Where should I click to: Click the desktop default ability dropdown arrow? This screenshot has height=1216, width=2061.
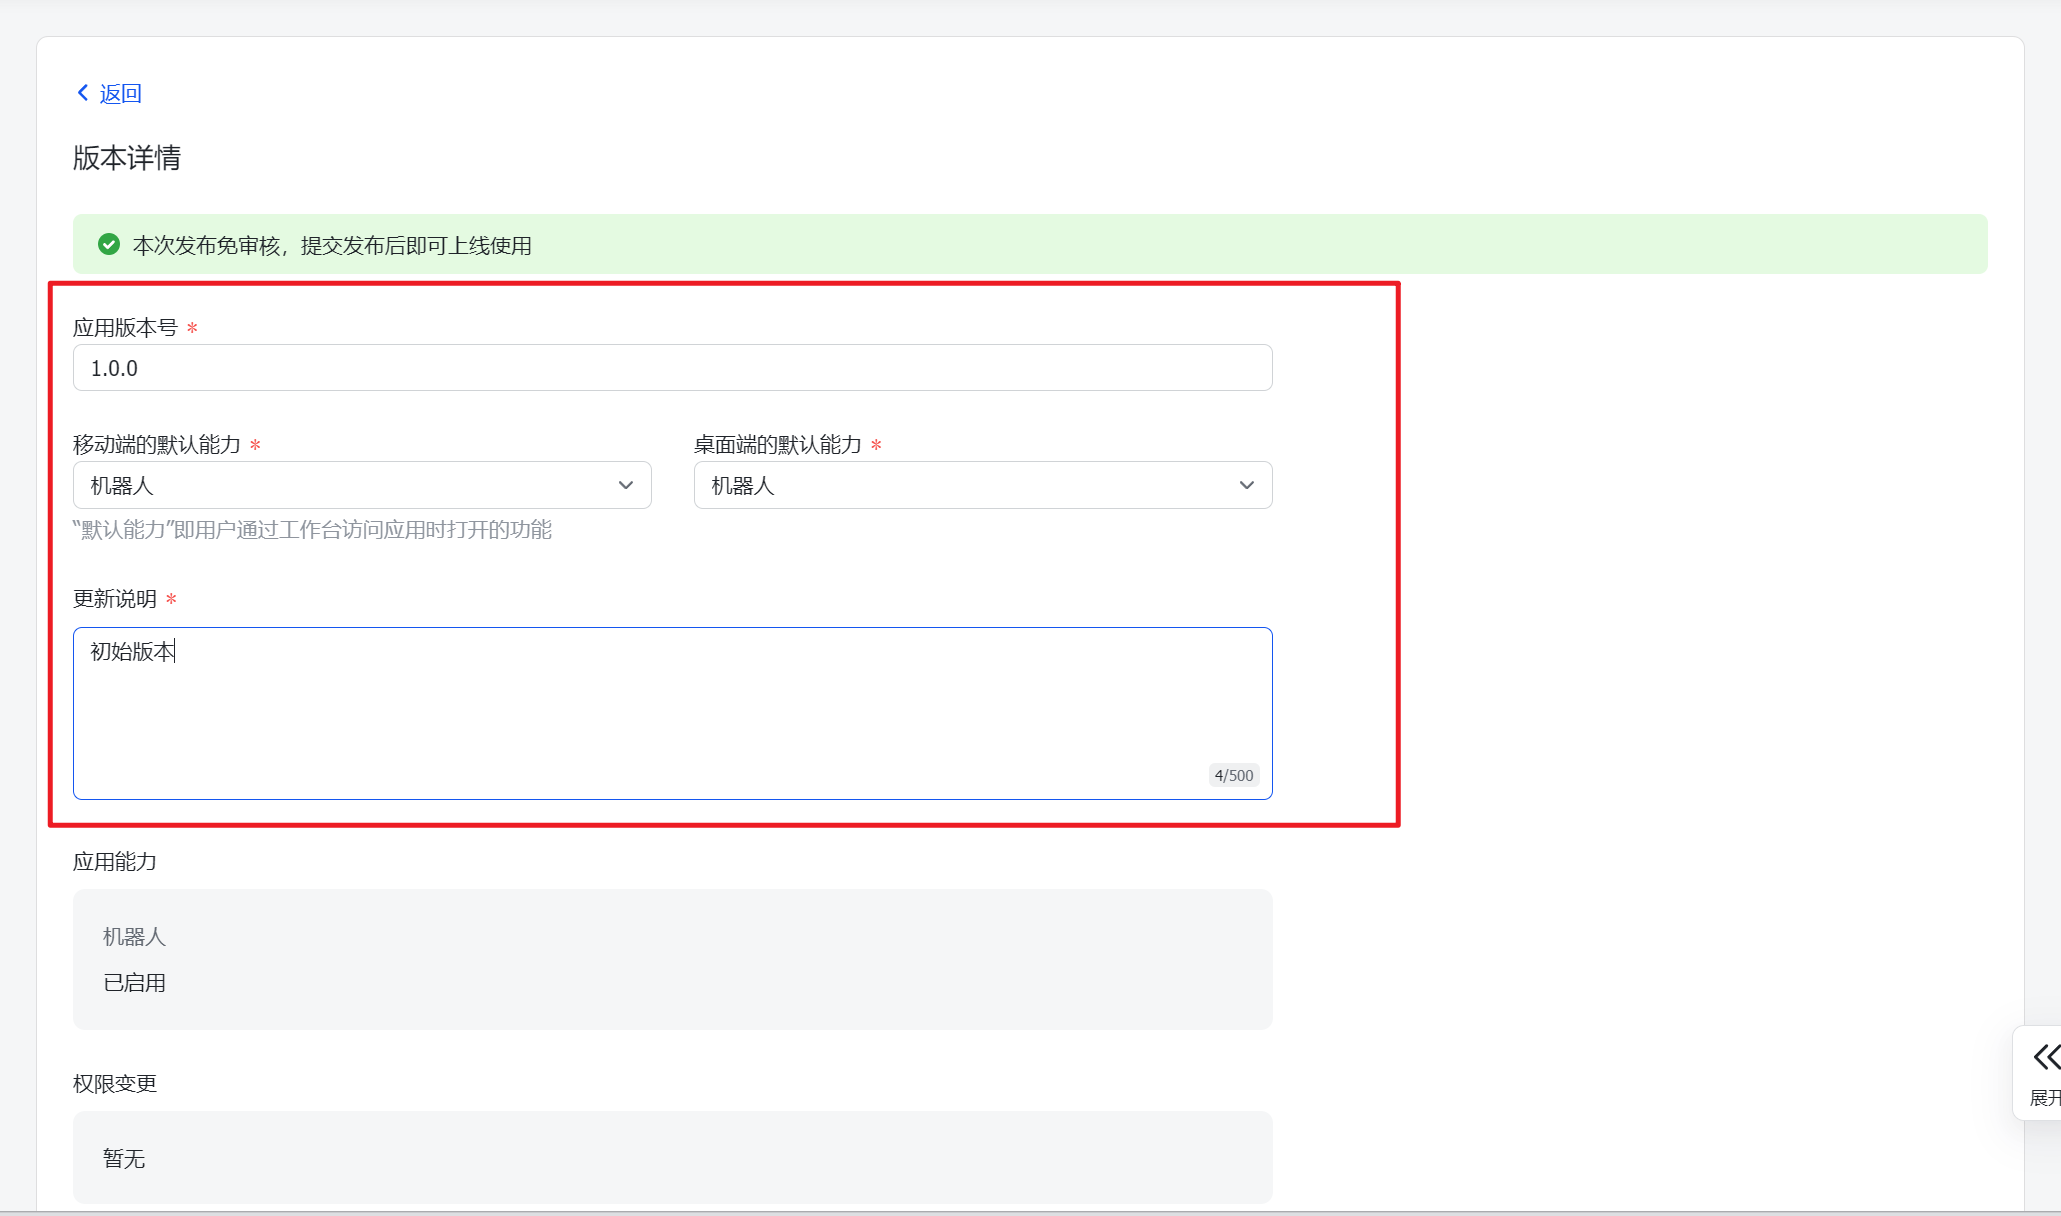tap(1247, 486)
